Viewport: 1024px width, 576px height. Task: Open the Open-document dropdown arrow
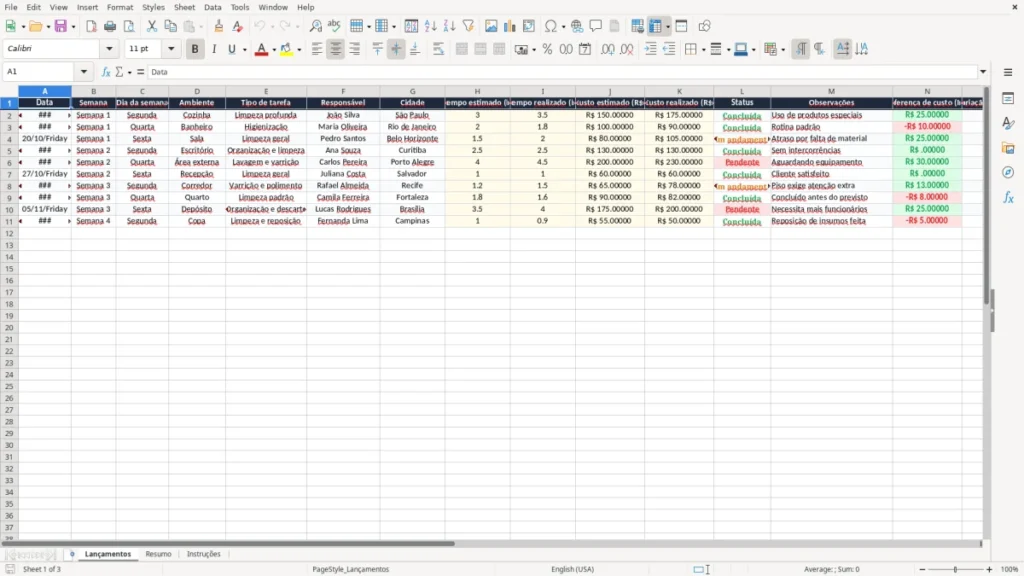tap(48, 27)
